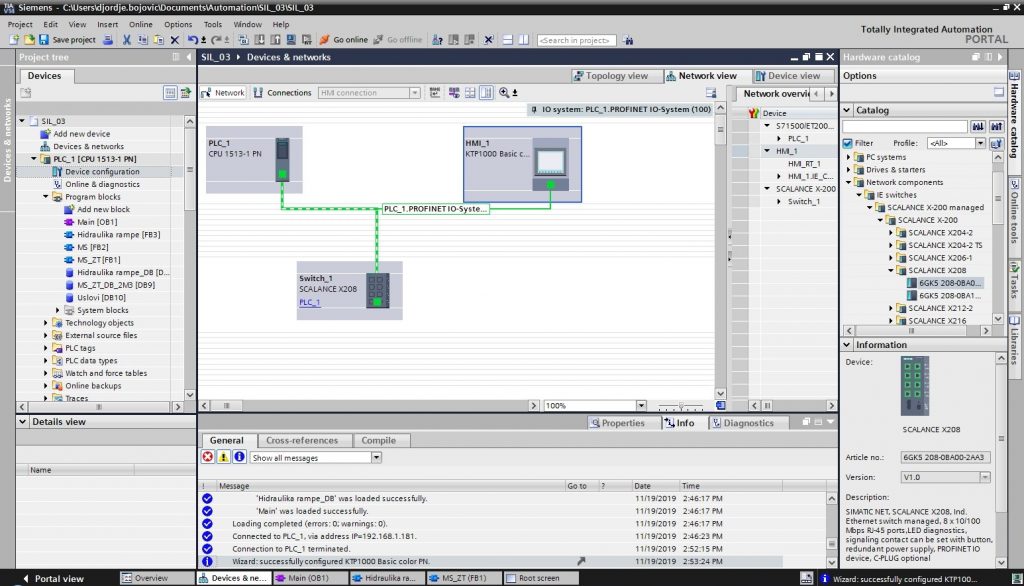1024x586 pixels.
Task: Click the zoom magnifier icon in network toolbar
Action: pos(504,93)
